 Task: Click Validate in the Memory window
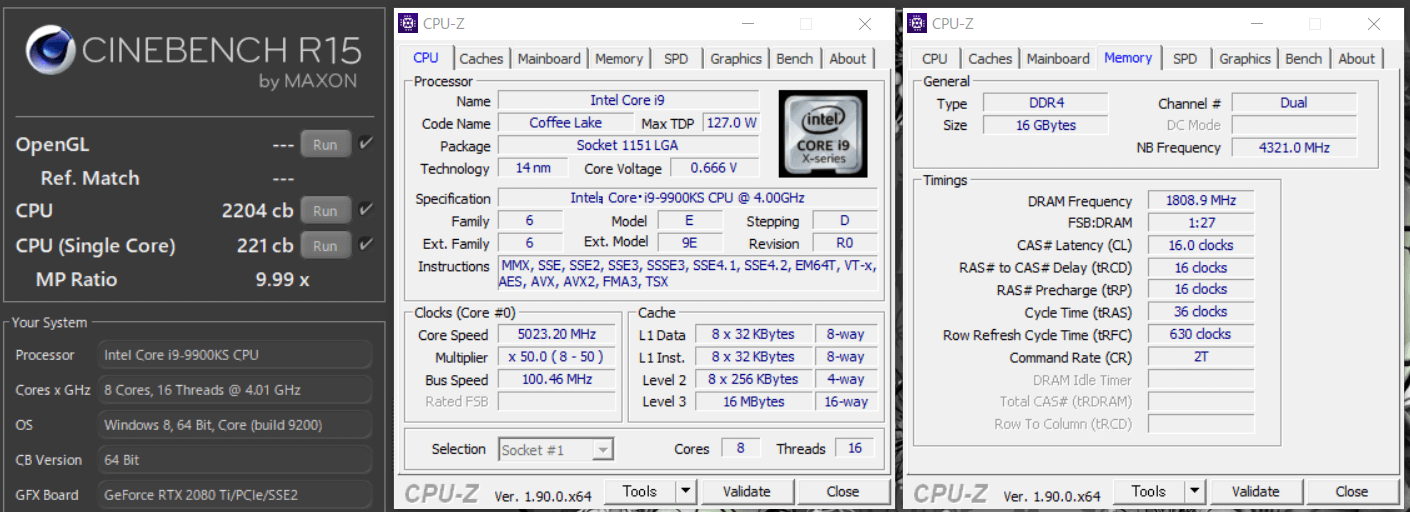(1256, 491)
